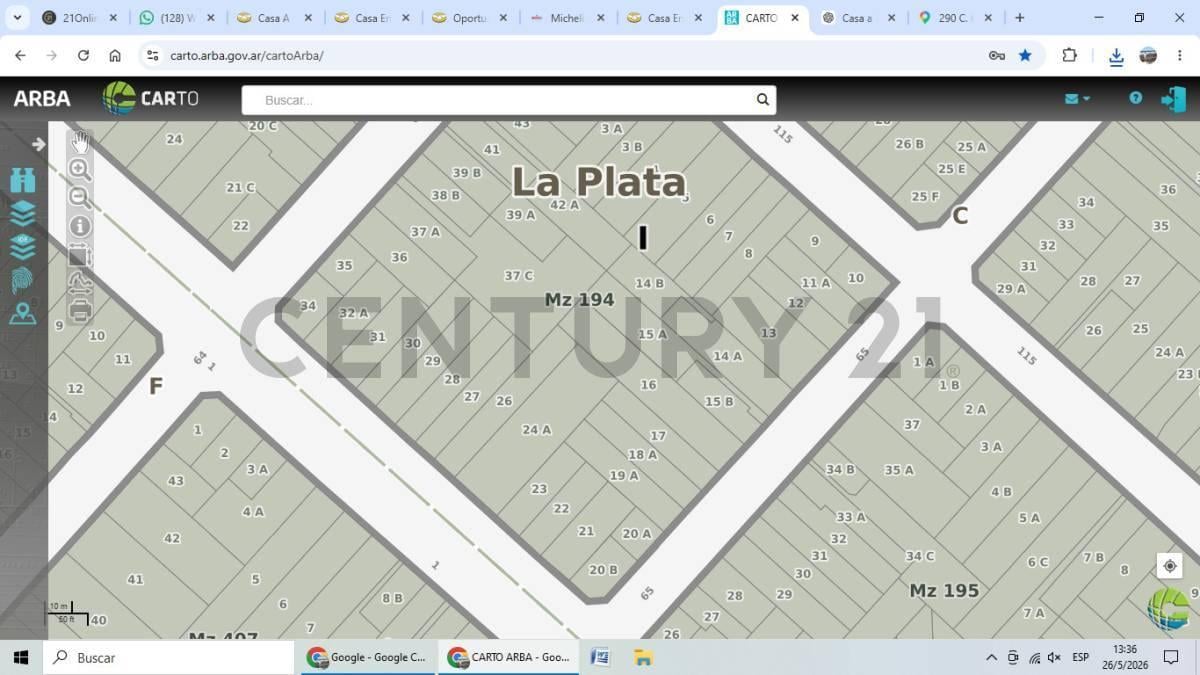
Task: Close the CARTO browser tab
Action: 795,18
